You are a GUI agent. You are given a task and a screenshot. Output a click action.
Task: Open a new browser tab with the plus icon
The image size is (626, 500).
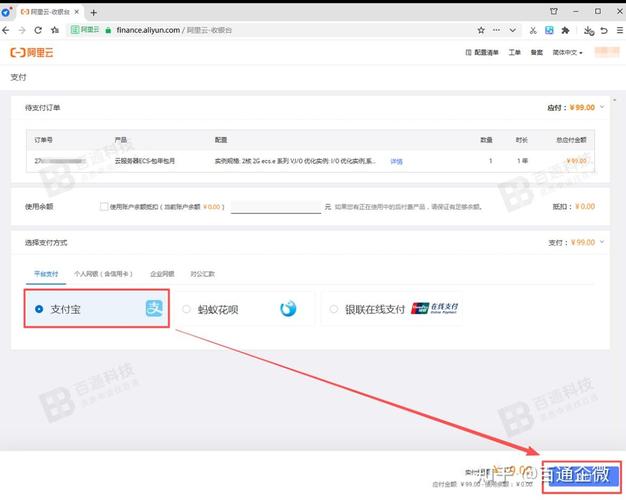tap(93, 13)
